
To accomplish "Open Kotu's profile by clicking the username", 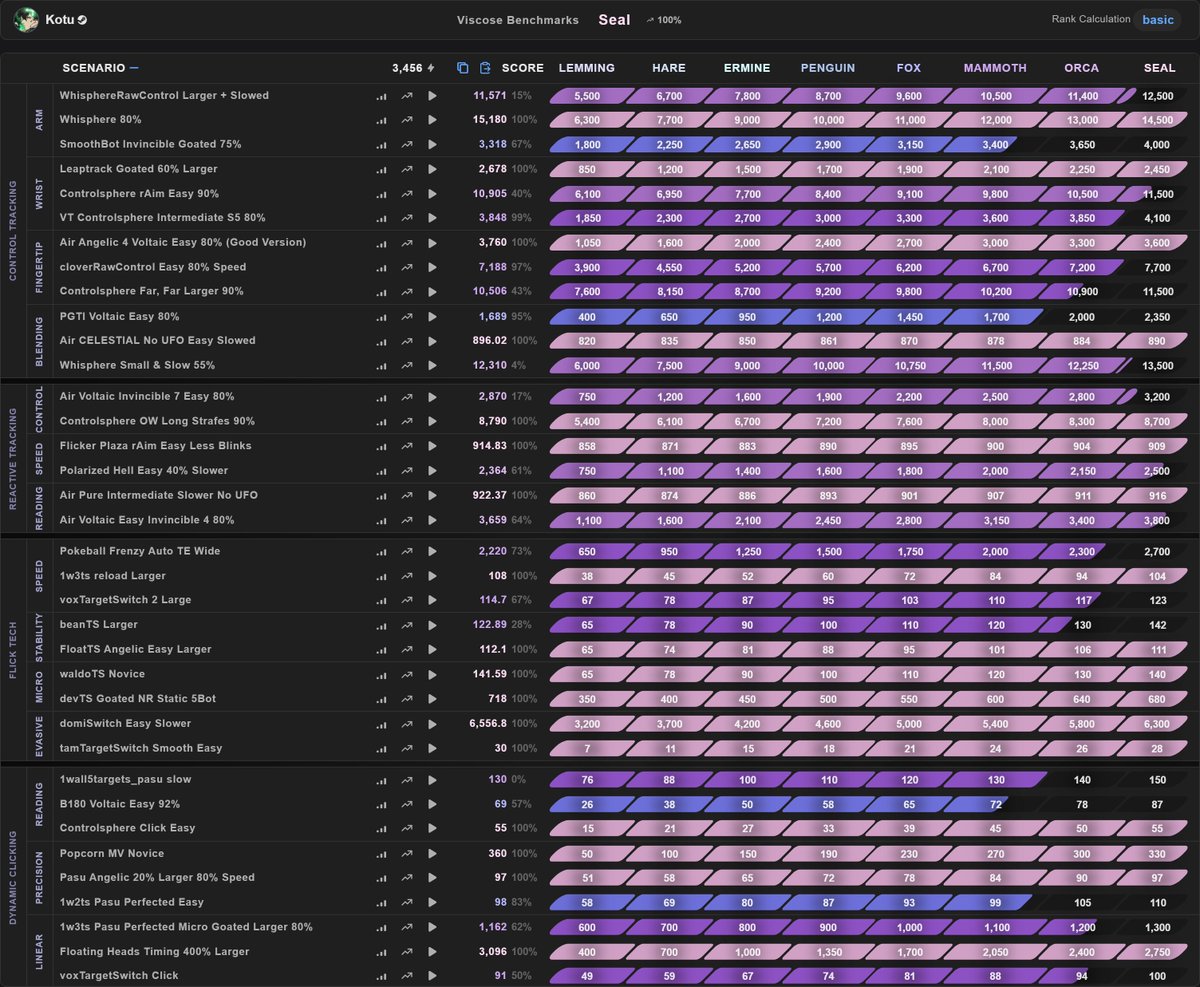I will click(x=59, y=19).
